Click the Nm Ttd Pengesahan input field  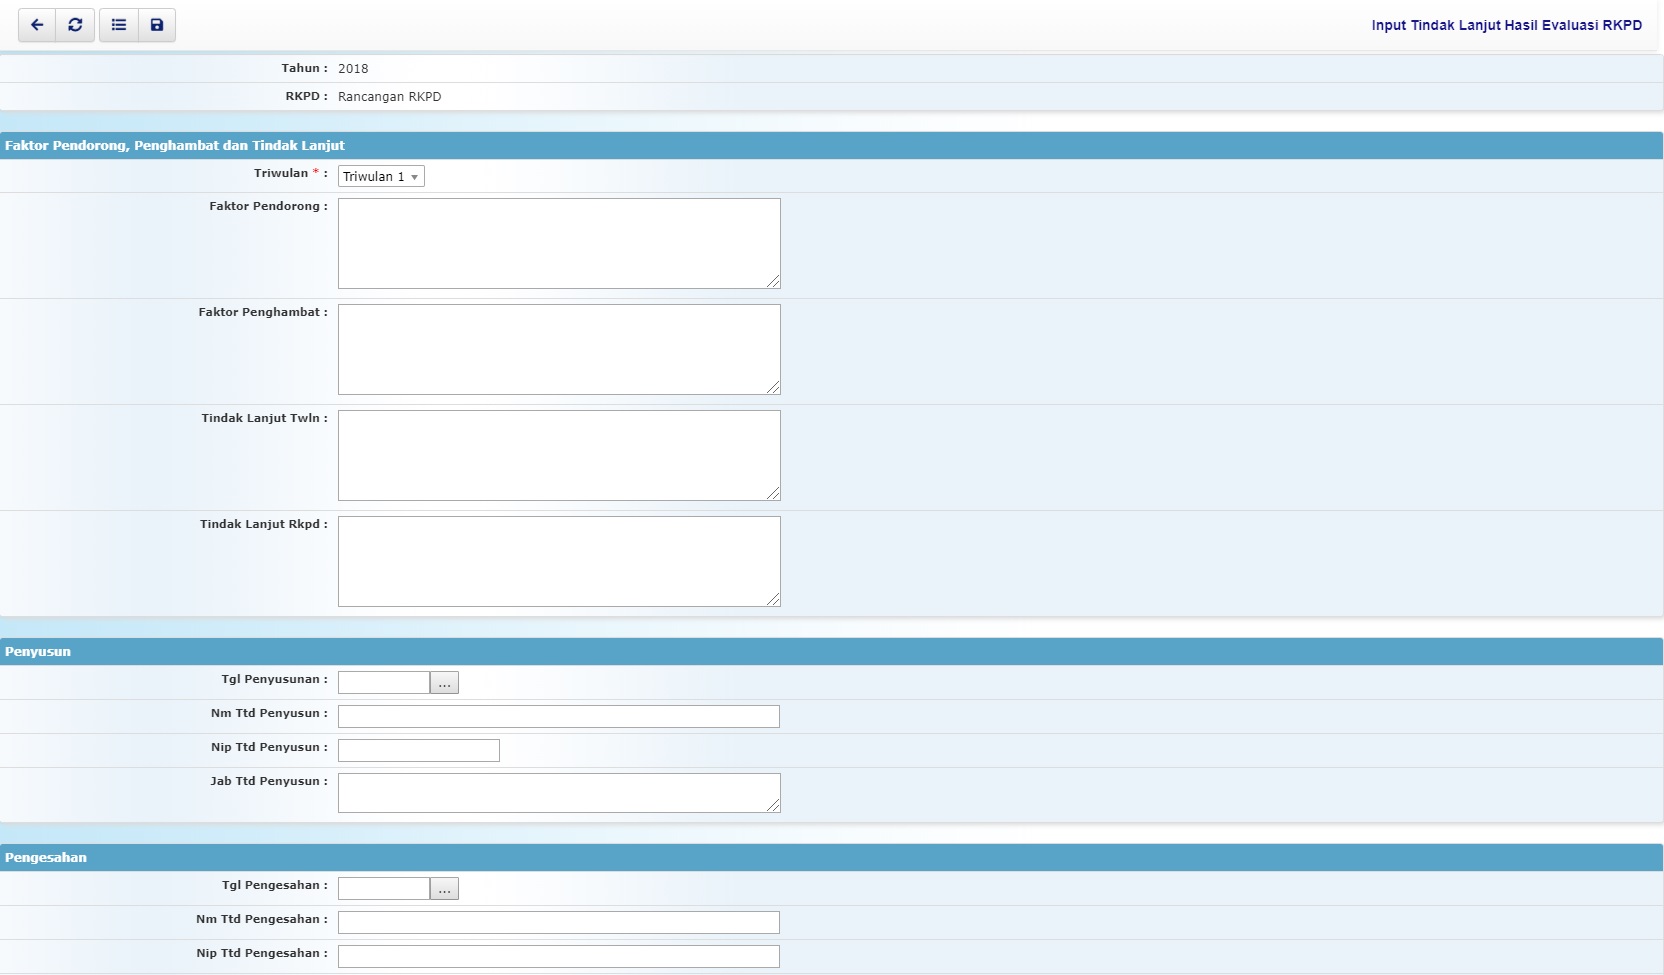coord(558,923)
